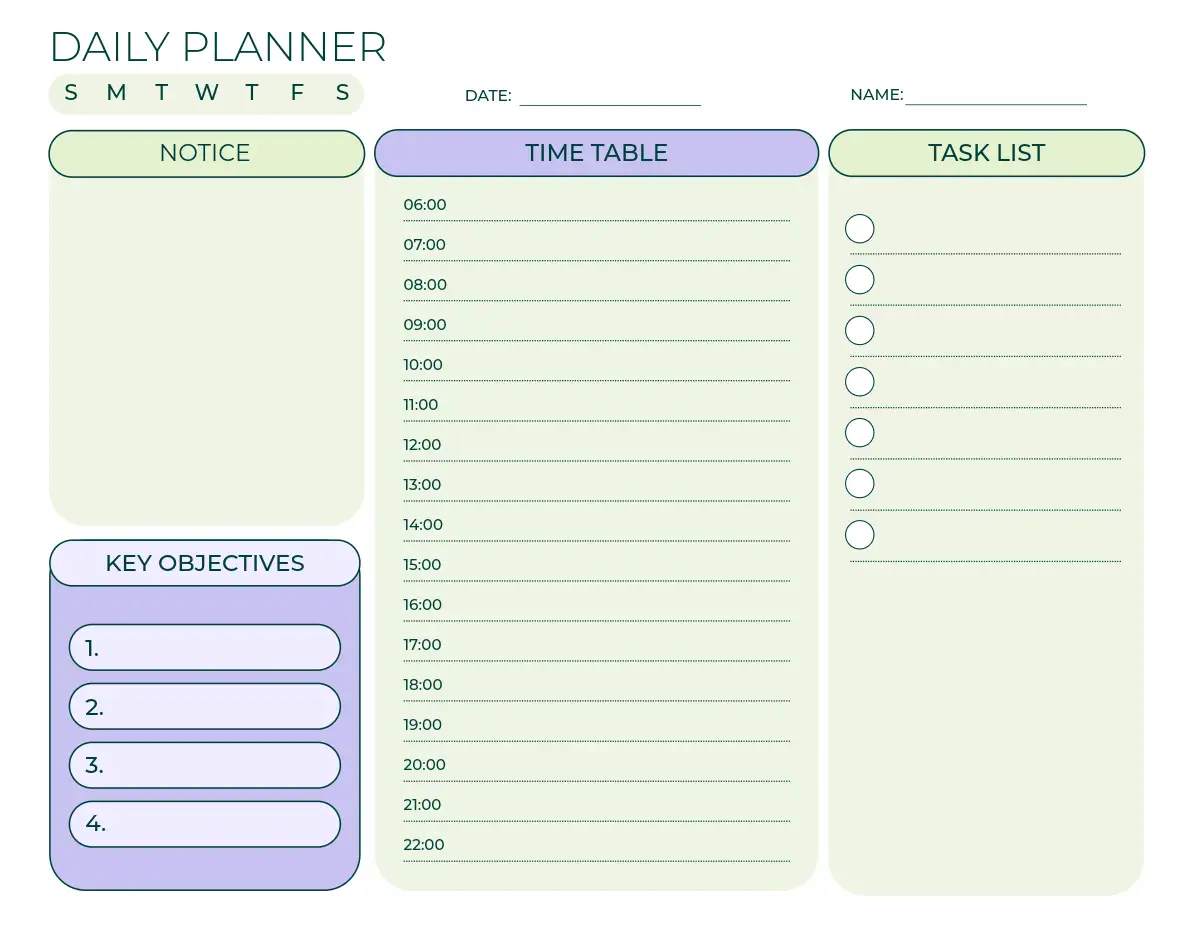Select key objective number 3 field
The height and width of the screenshot is (927, 1200).
coord(205,766)
